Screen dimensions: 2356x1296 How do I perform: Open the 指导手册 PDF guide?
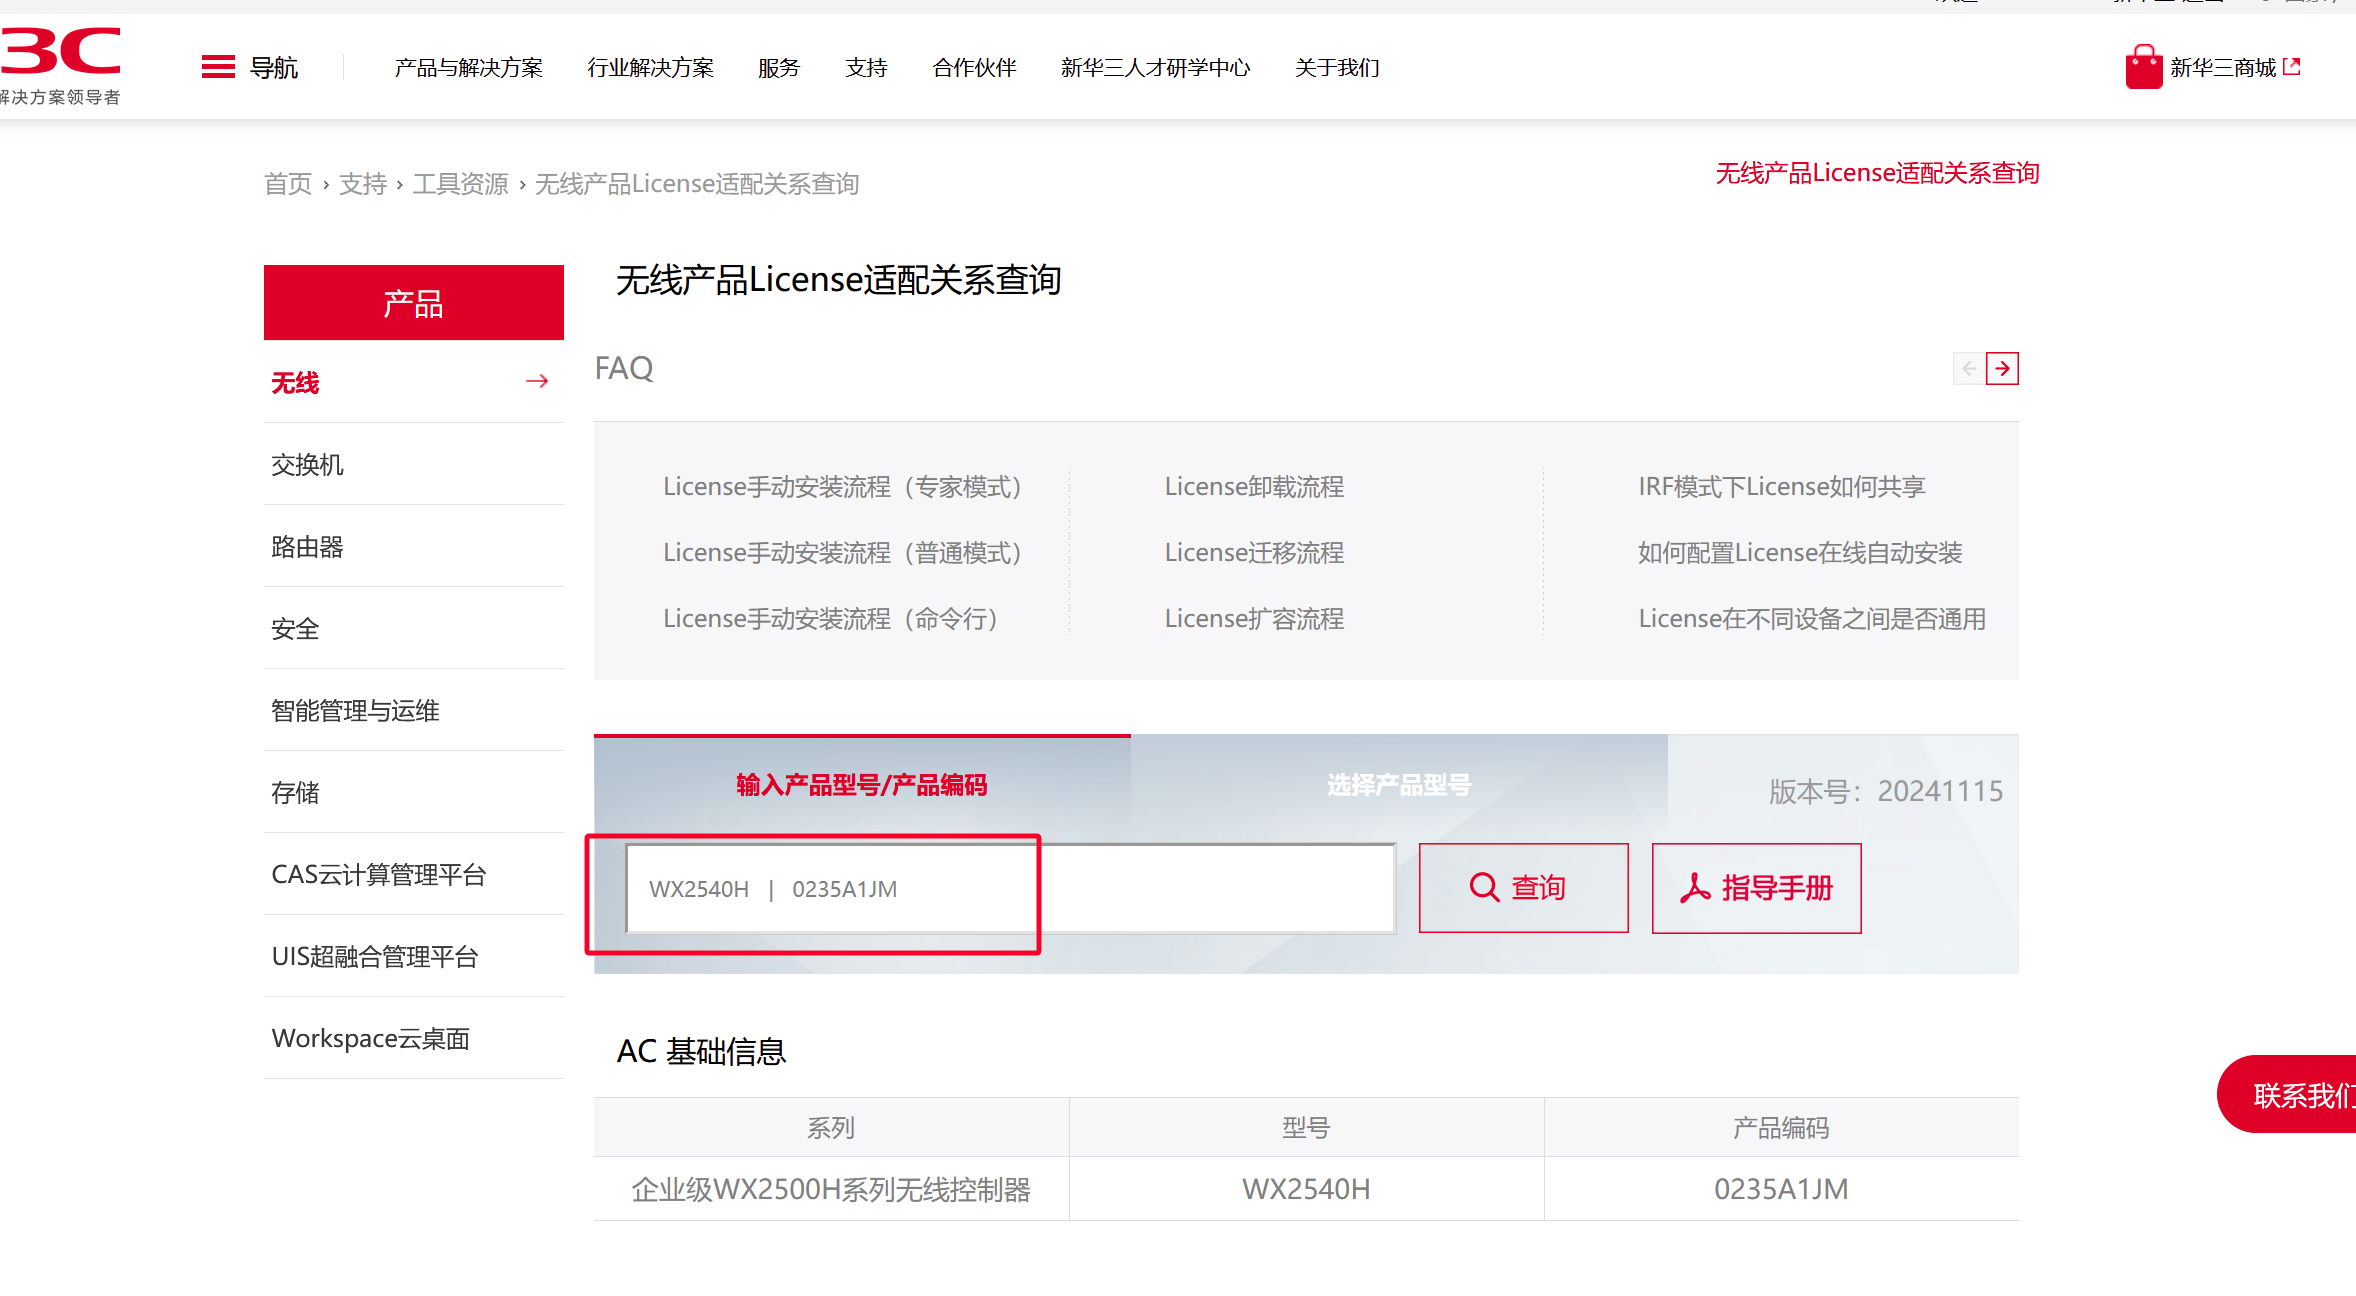(x=1756, y=888)
